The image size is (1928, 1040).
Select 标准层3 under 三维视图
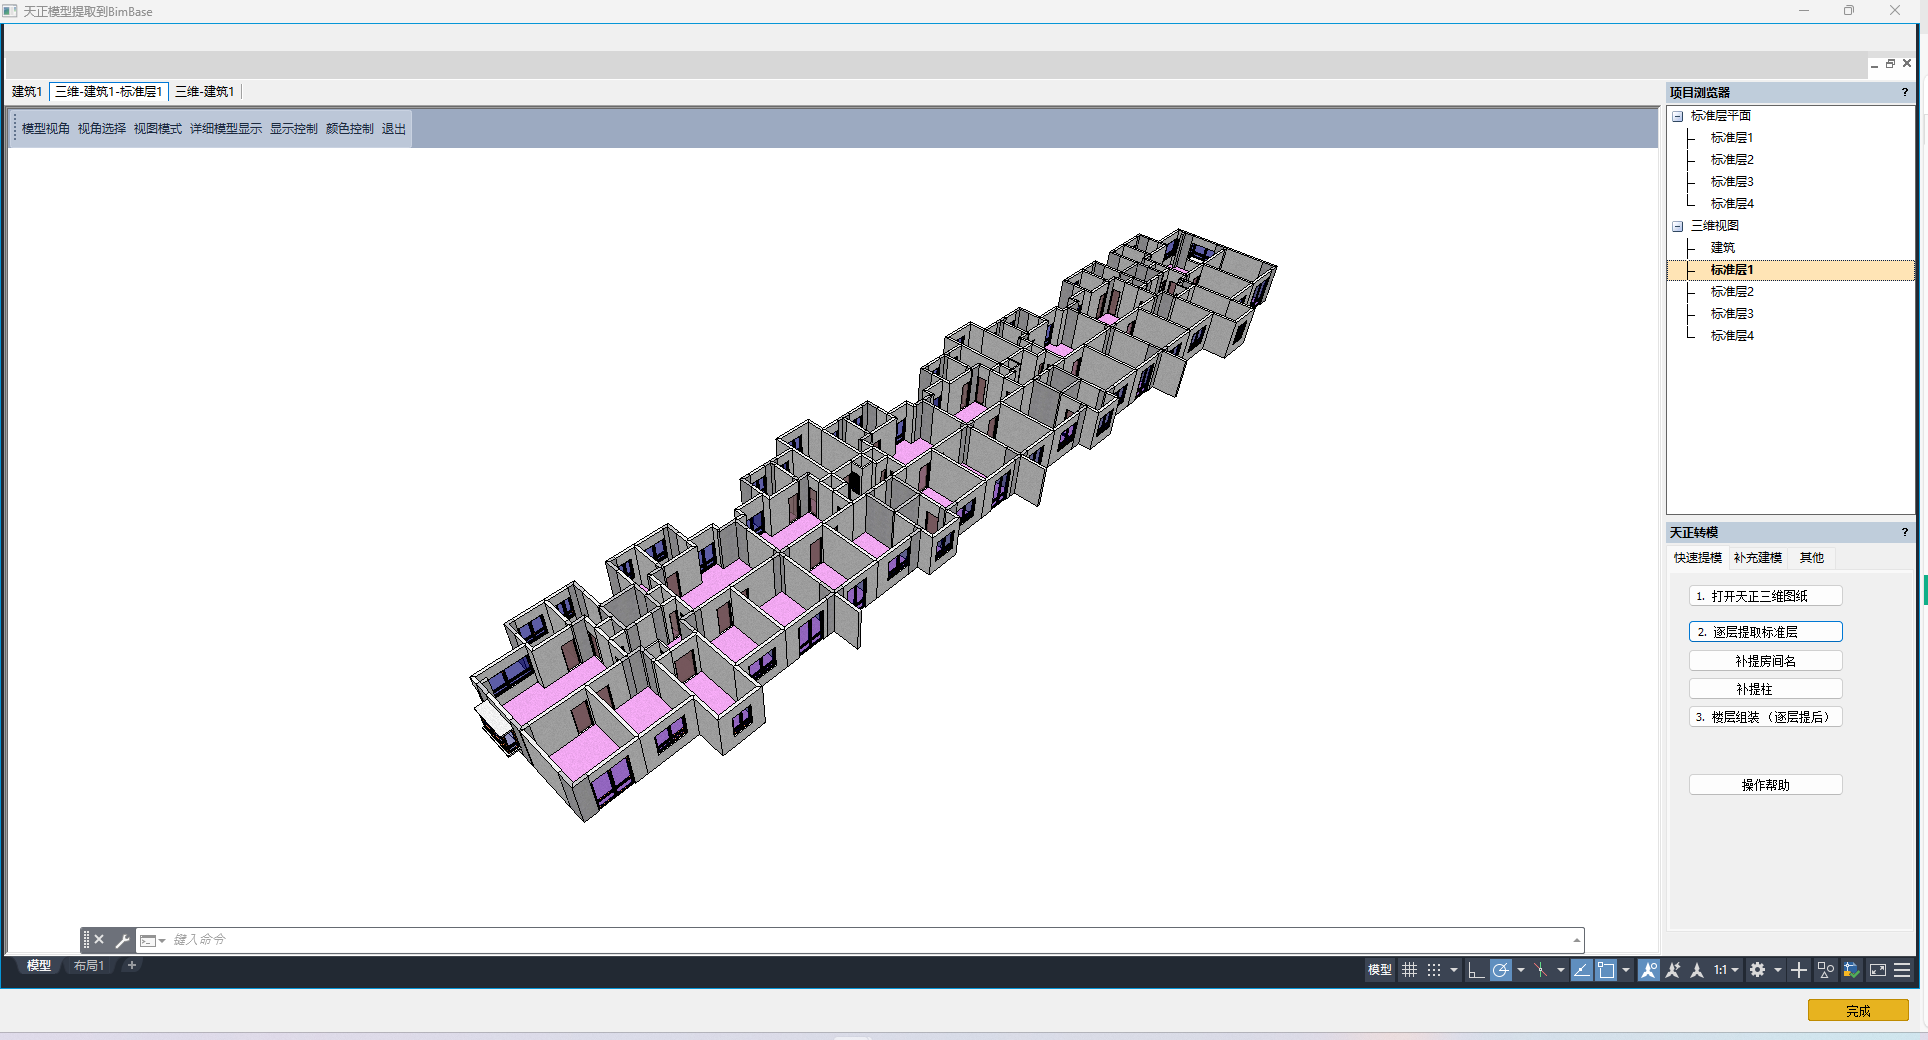(x=1732, y=314)
